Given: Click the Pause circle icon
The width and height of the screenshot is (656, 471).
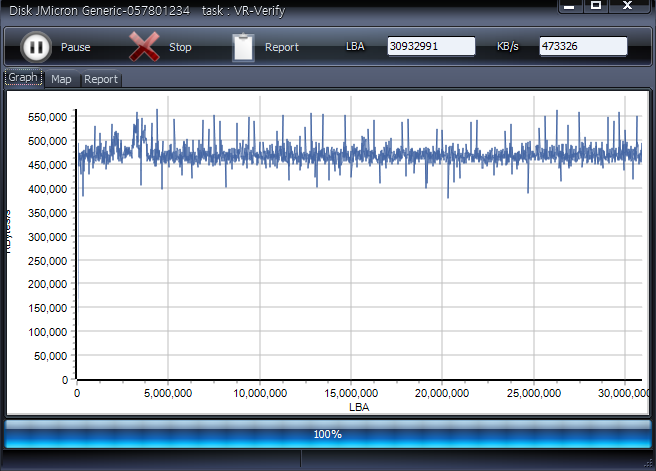Looking at the screenshot, I should [35, 47].
